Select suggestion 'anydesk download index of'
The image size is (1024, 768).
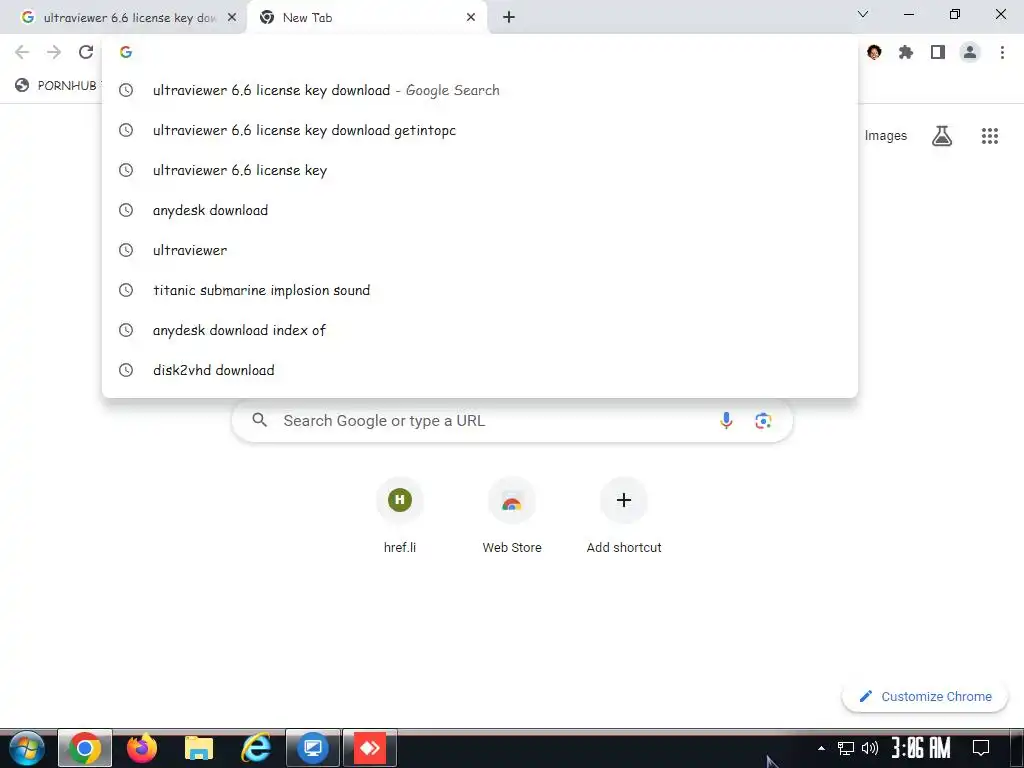coord(480,330)
